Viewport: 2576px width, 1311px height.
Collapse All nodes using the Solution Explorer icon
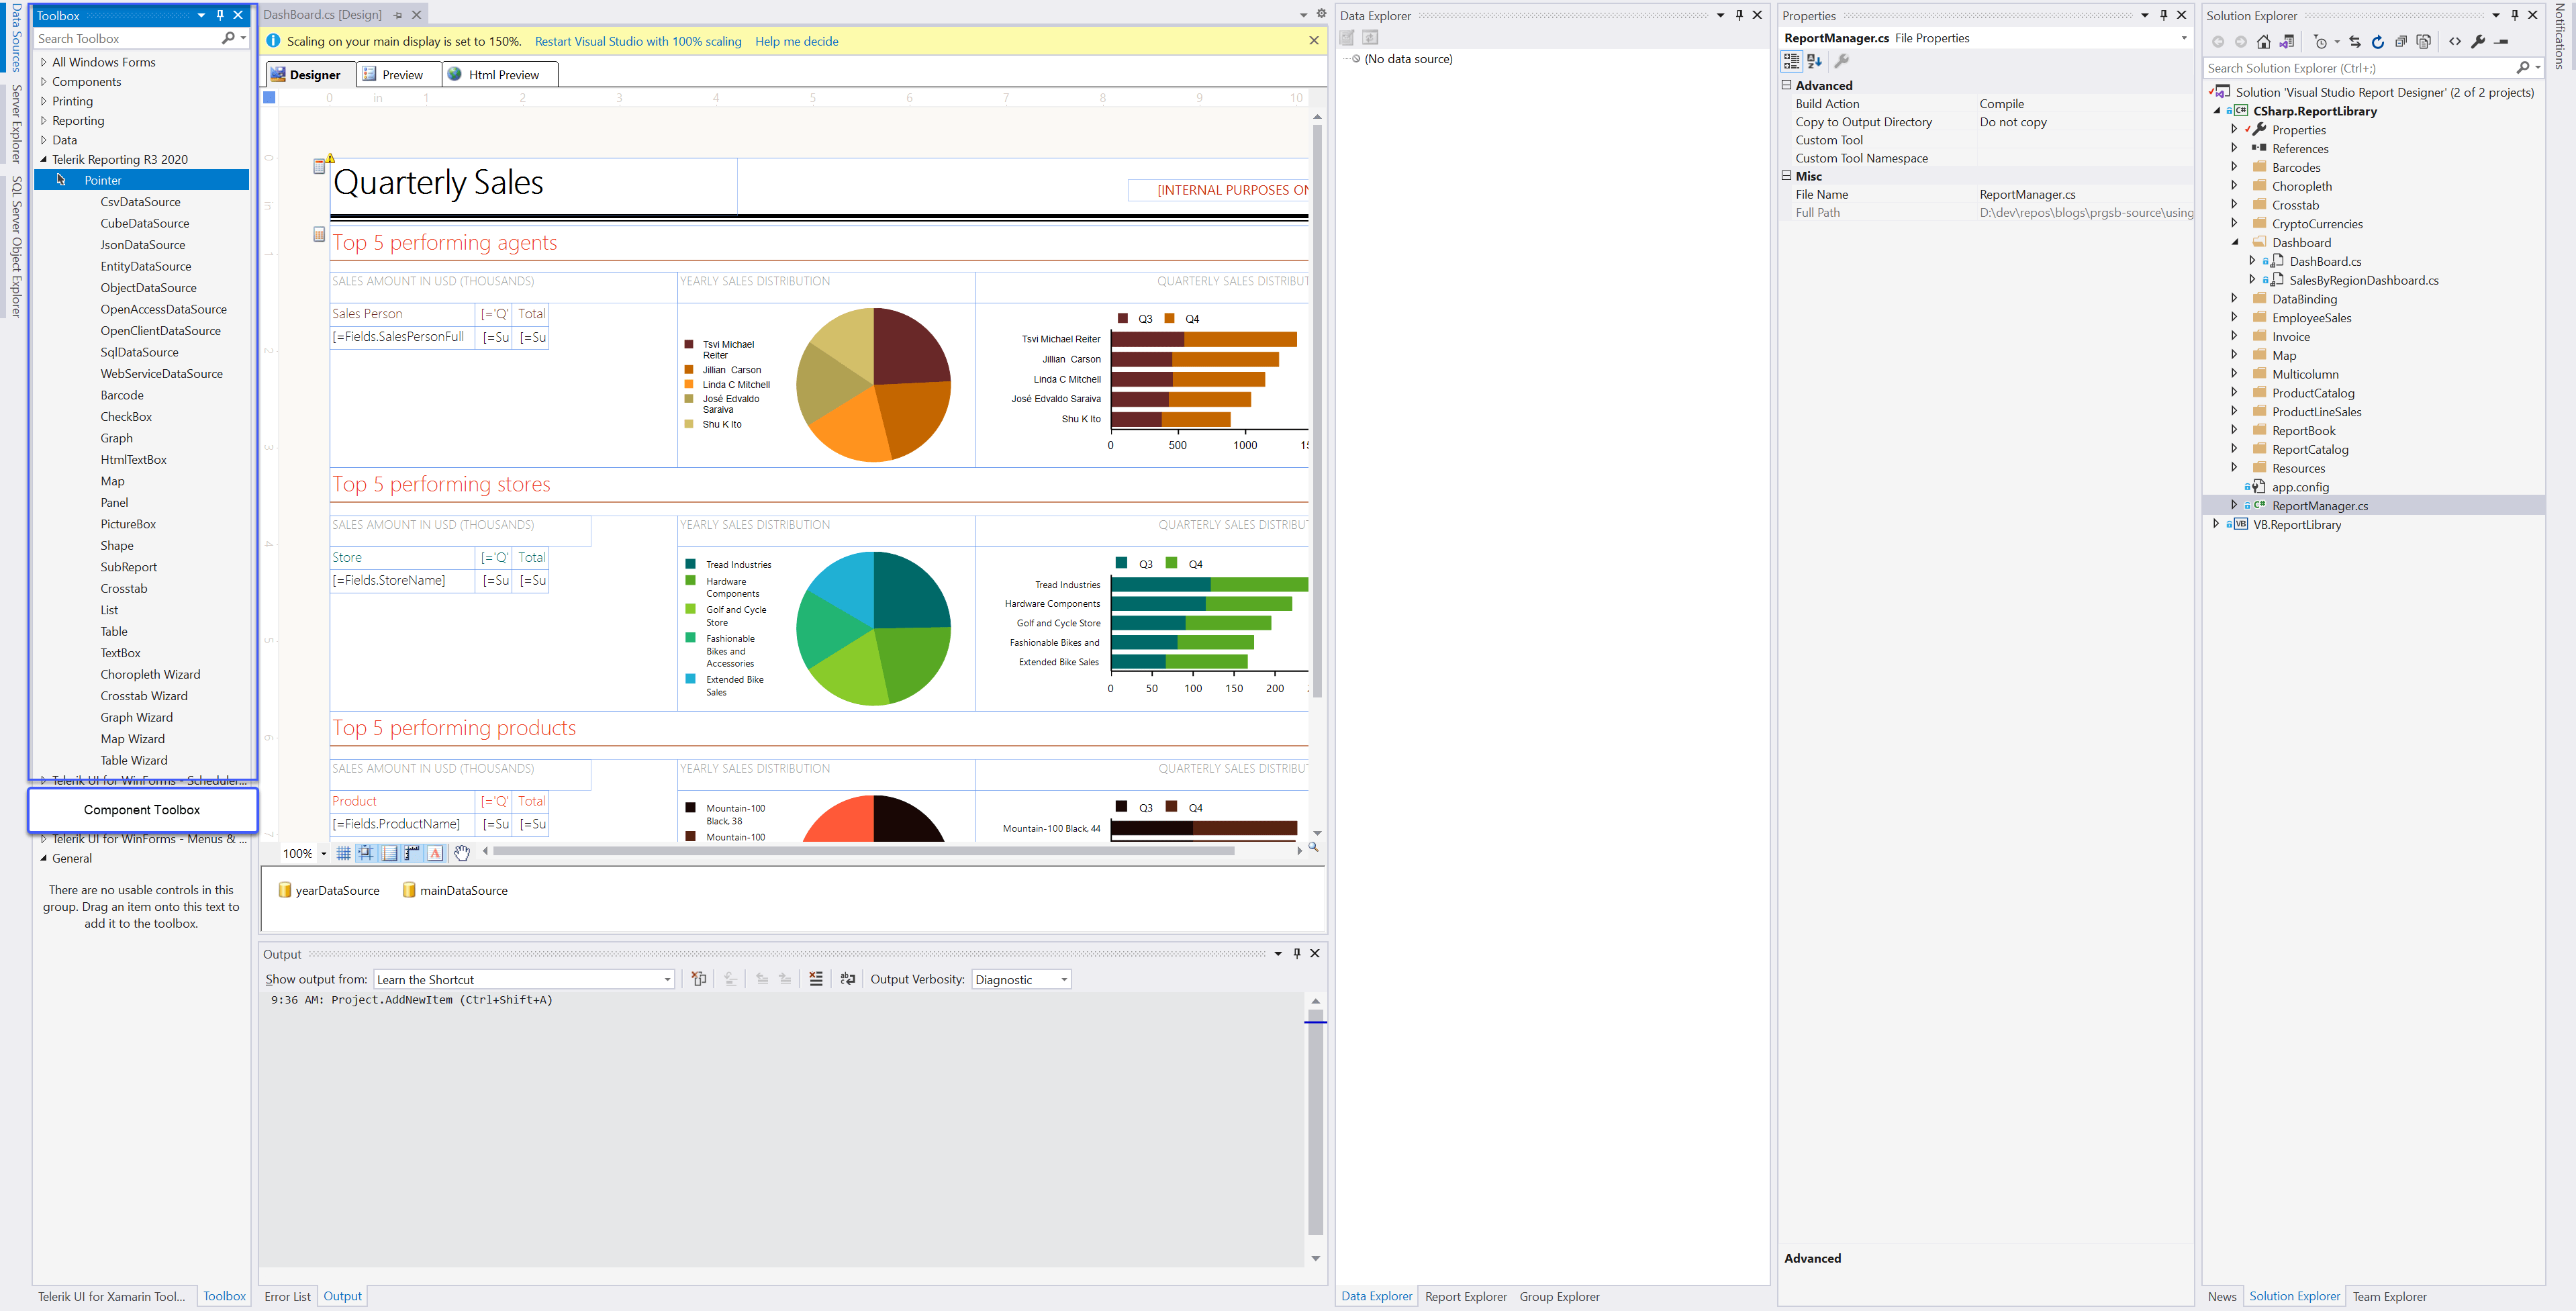[2401, 42]
